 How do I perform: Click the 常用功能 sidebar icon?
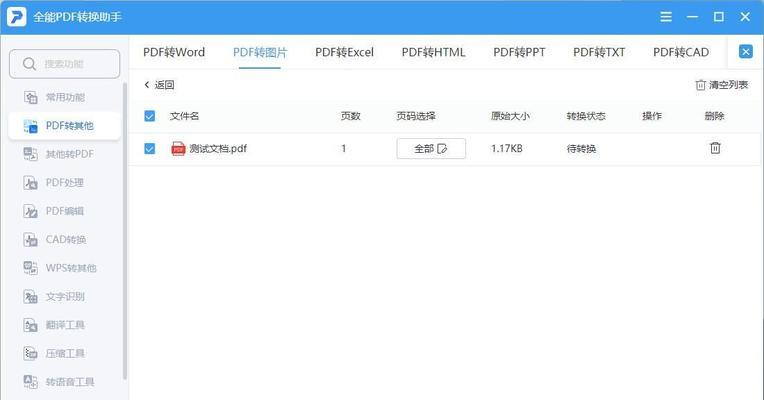(30, 97)
